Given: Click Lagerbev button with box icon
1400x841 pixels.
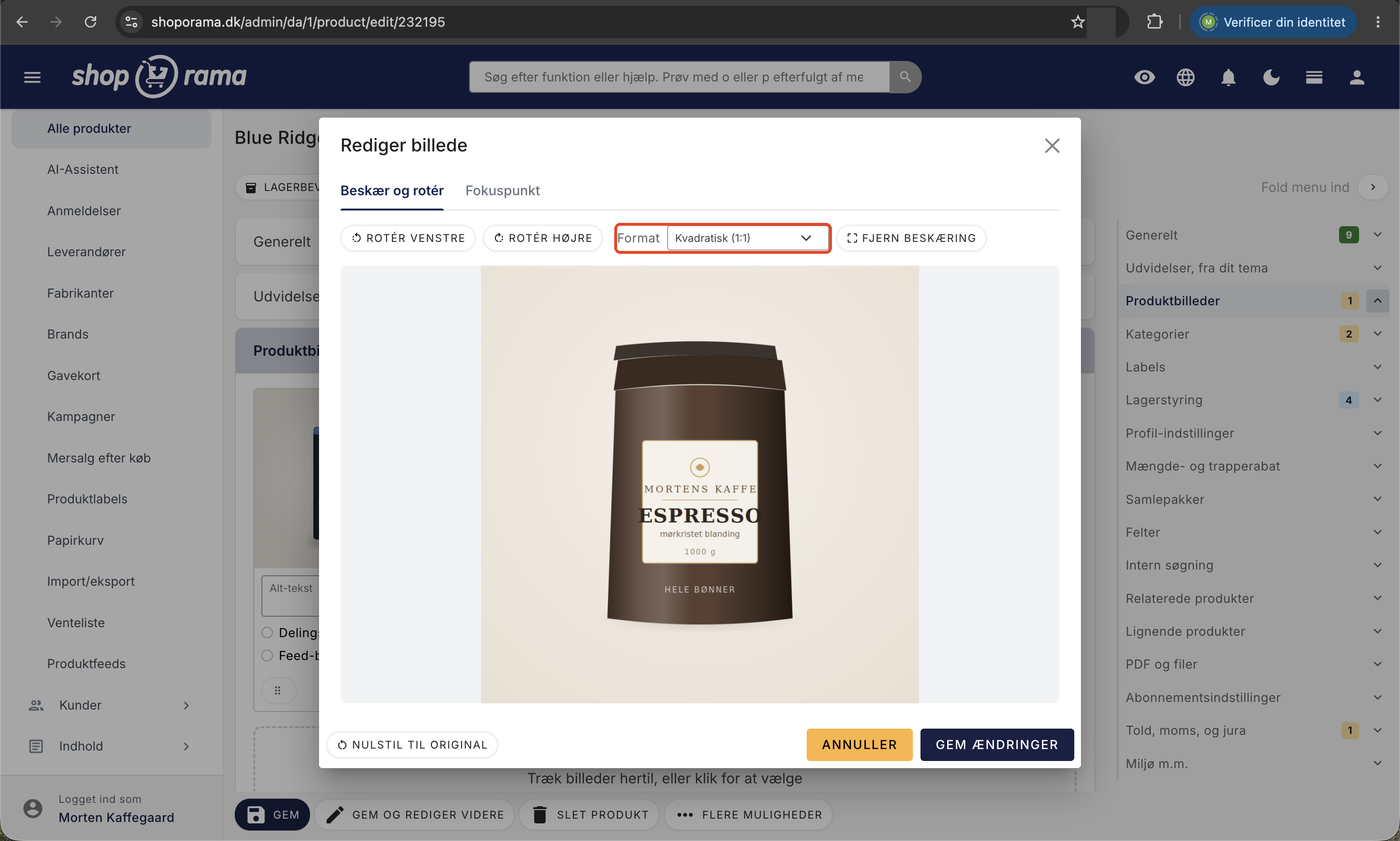Looking at the screenshot, I should [278, 187].
